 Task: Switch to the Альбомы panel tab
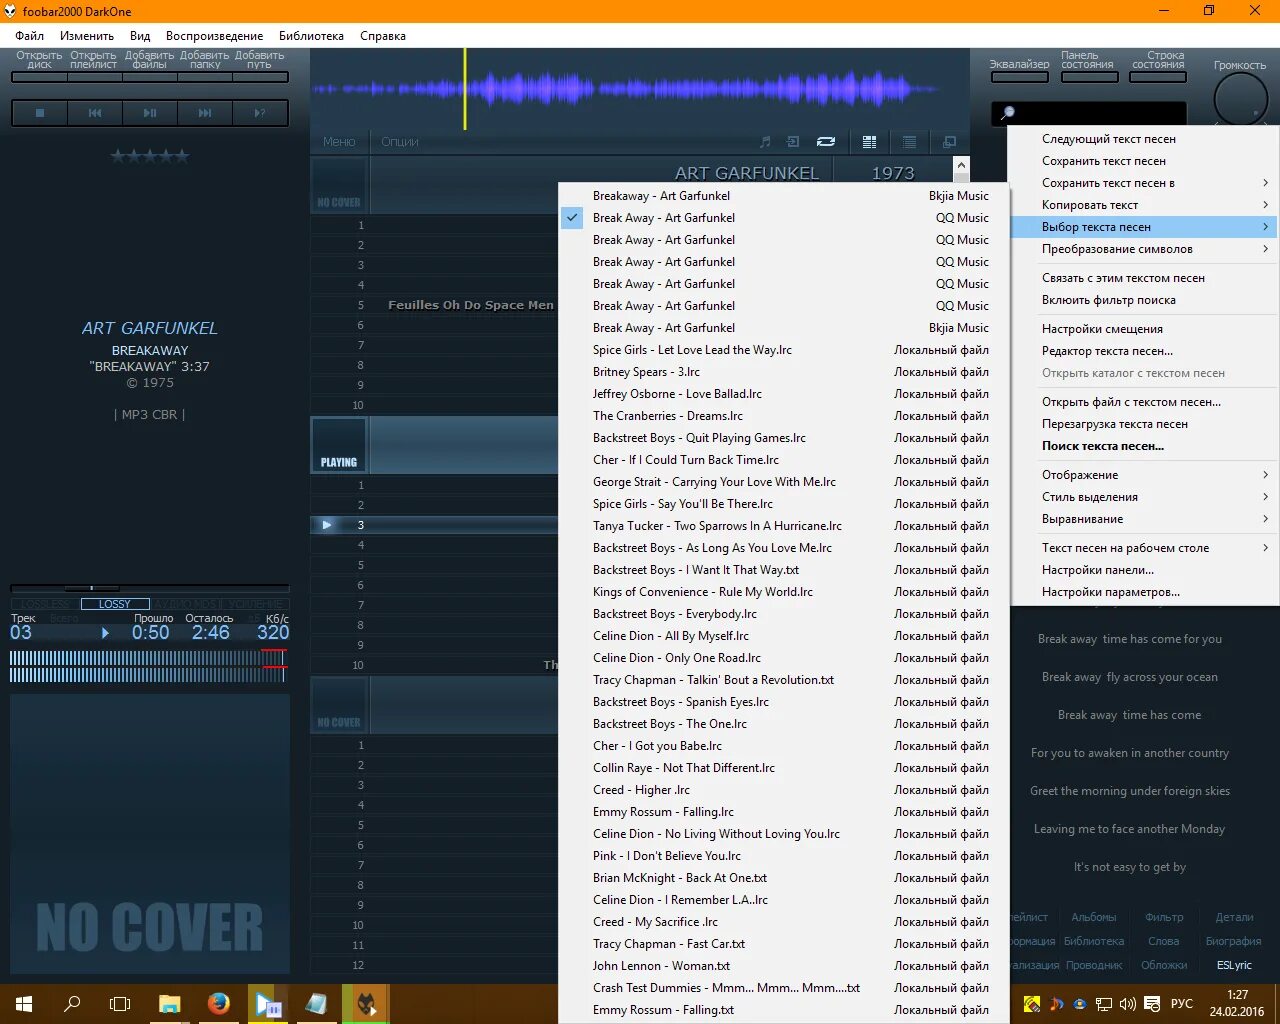[1094, 917]
